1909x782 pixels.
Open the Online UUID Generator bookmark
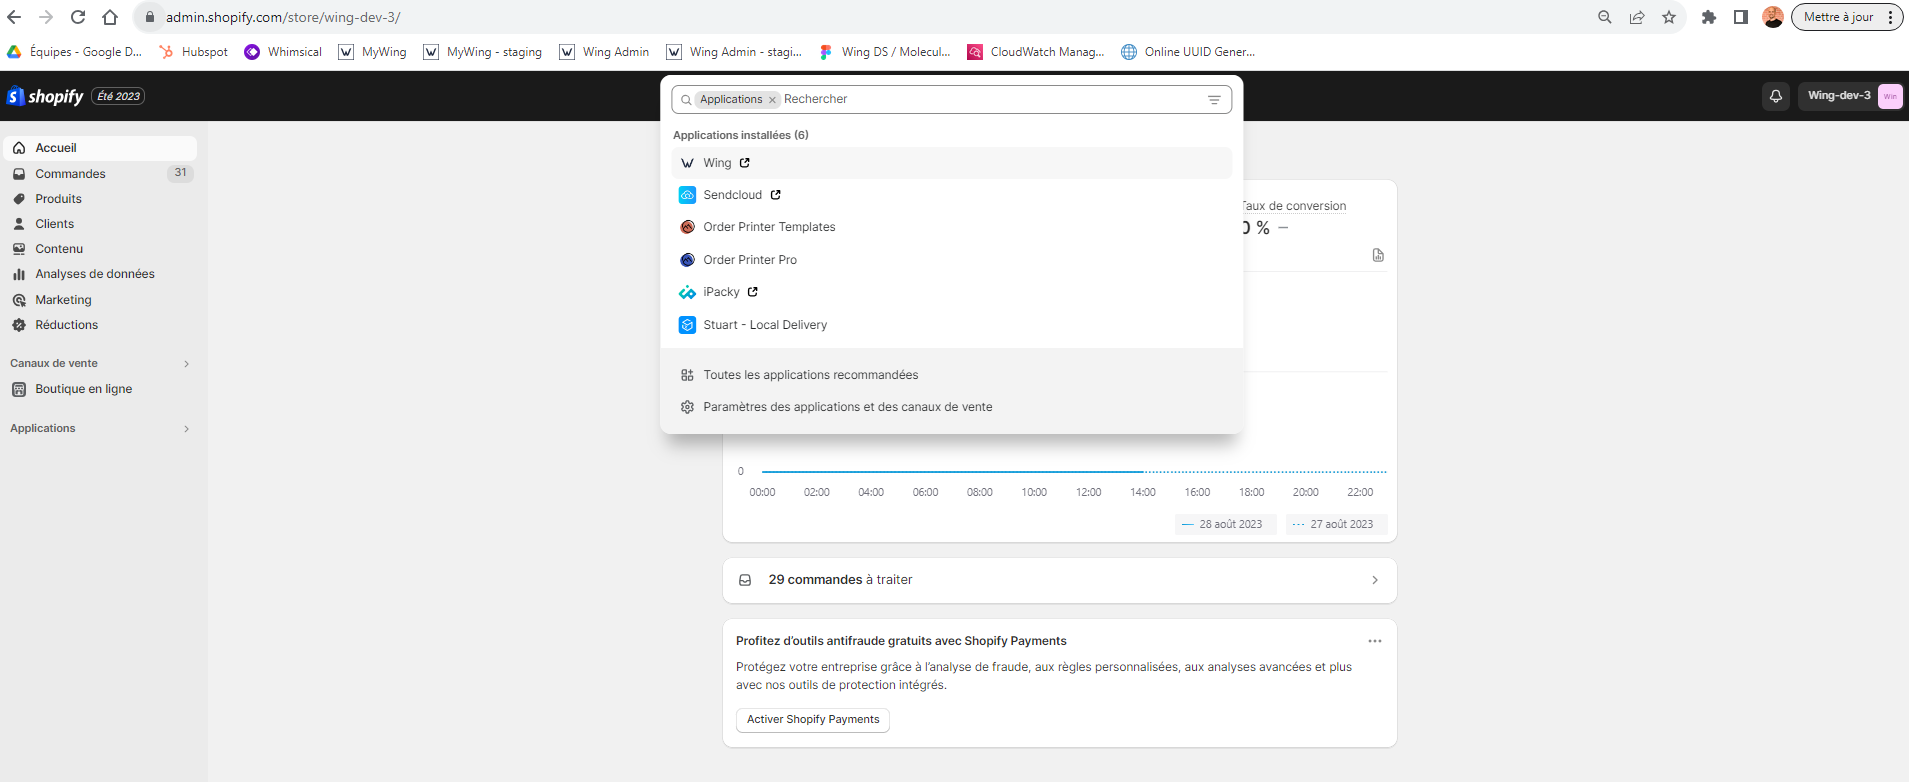click(1189, 52)
